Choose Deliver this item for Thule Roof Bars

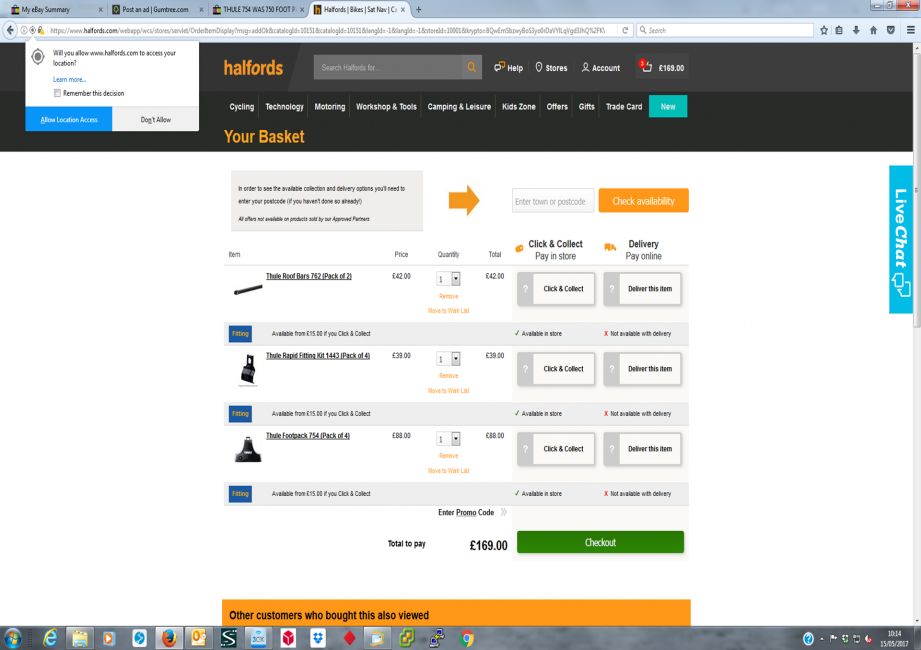[642, 289]
